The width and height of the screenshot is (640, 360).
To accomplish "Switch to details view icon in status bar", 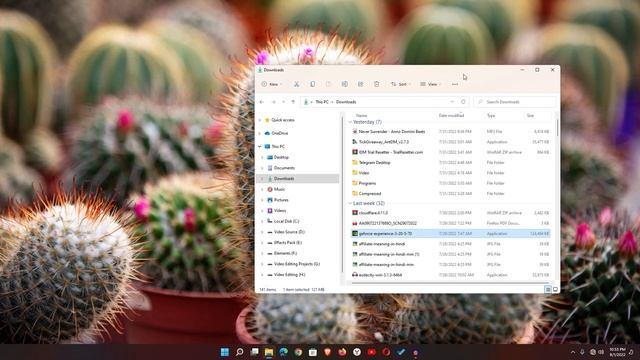I will click(x=548, y=289).
